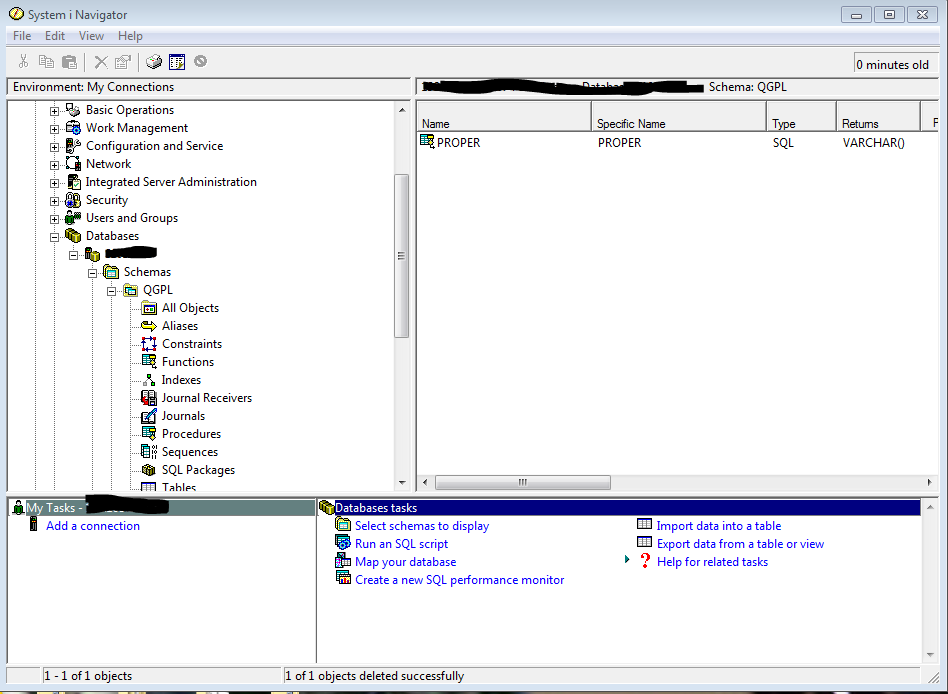Click the Copy toolbar icon

(x=46, y=61)
